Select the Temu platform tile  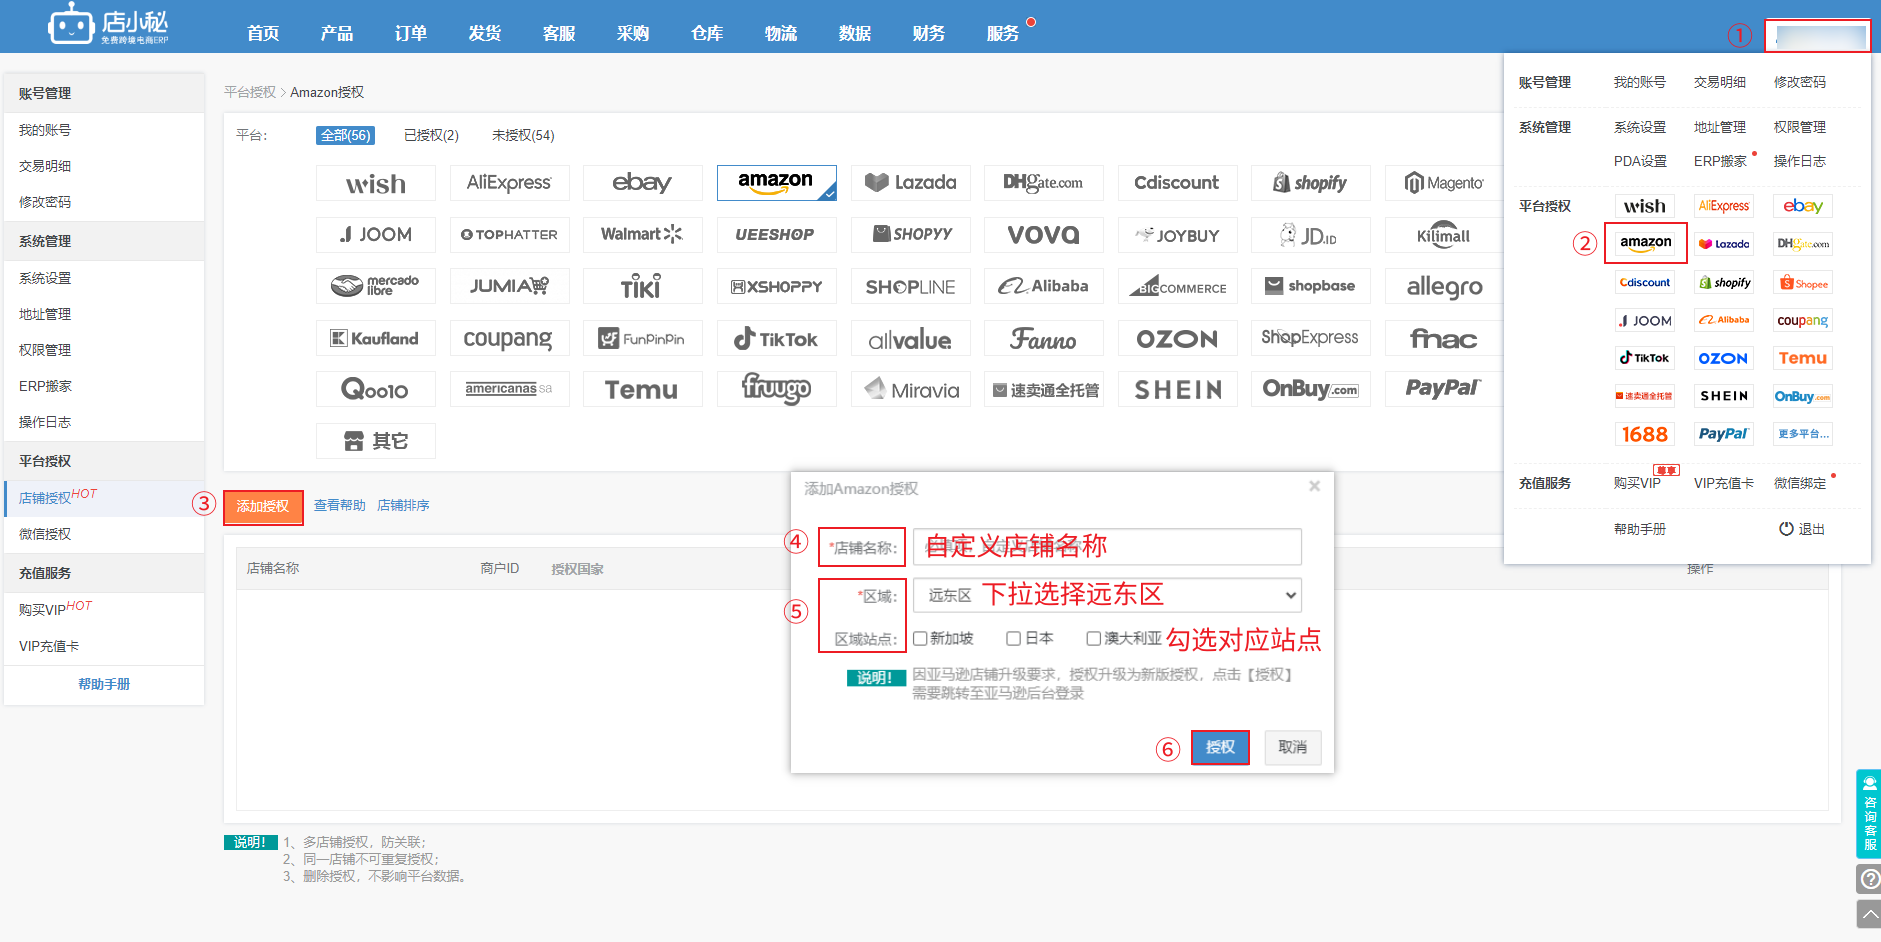tap(643, 389)
